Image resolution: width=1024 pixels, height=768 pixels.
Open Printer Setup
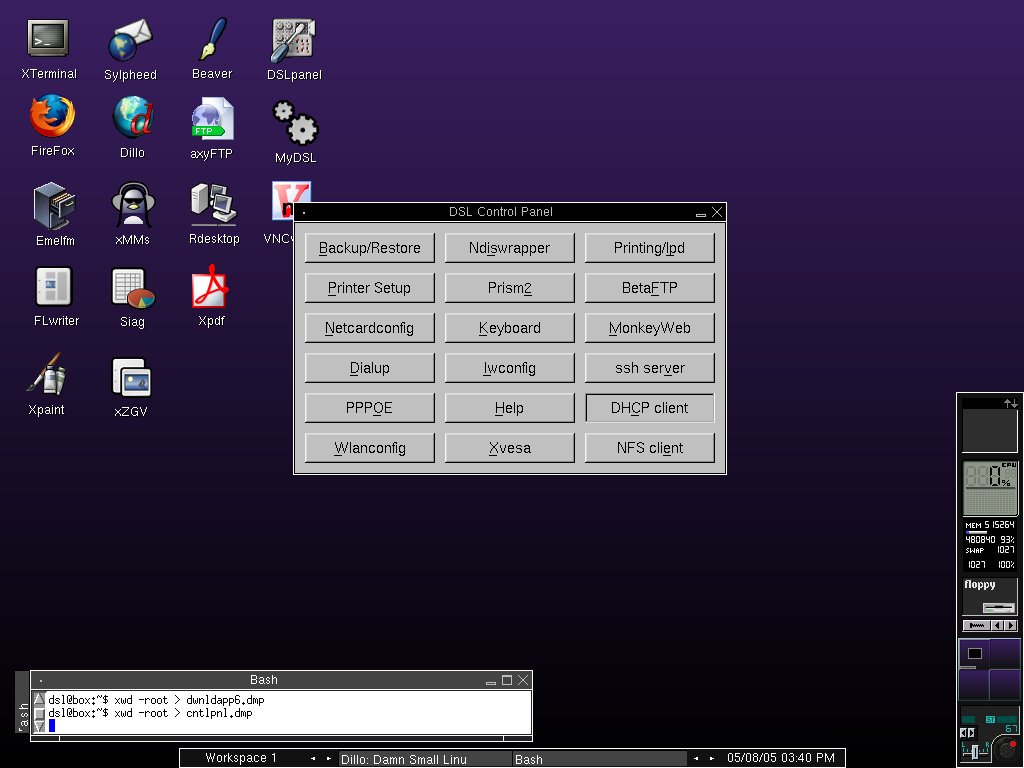pyautogui.click(x=370, y=288)
